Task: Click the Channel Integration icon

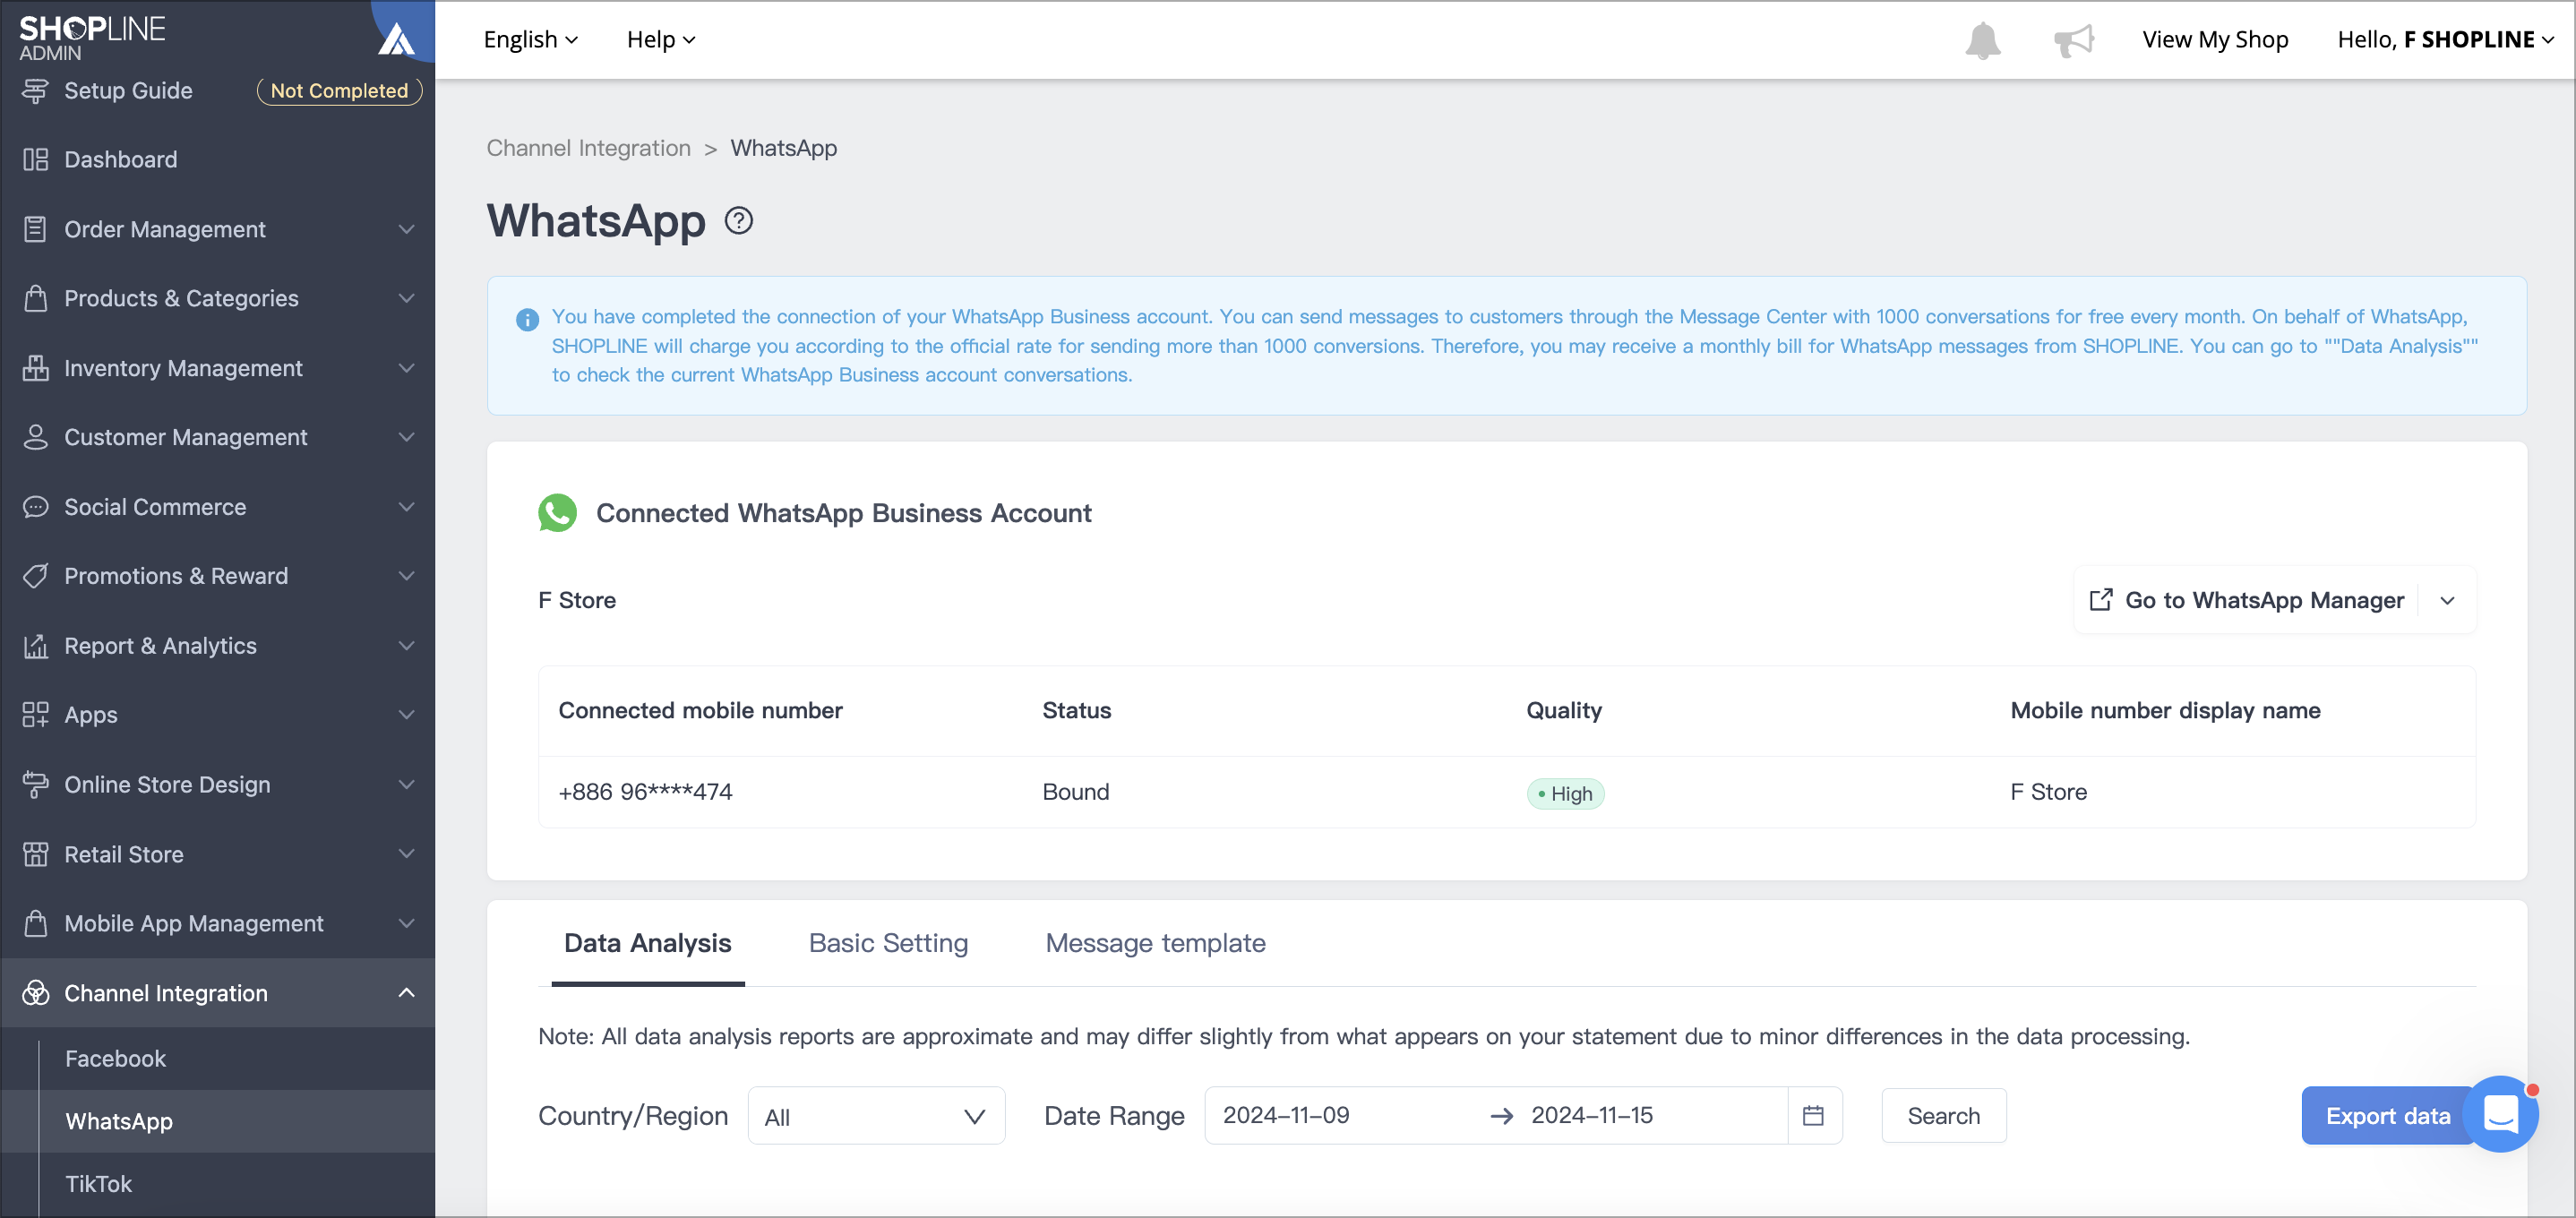Action: coord(35,993)
